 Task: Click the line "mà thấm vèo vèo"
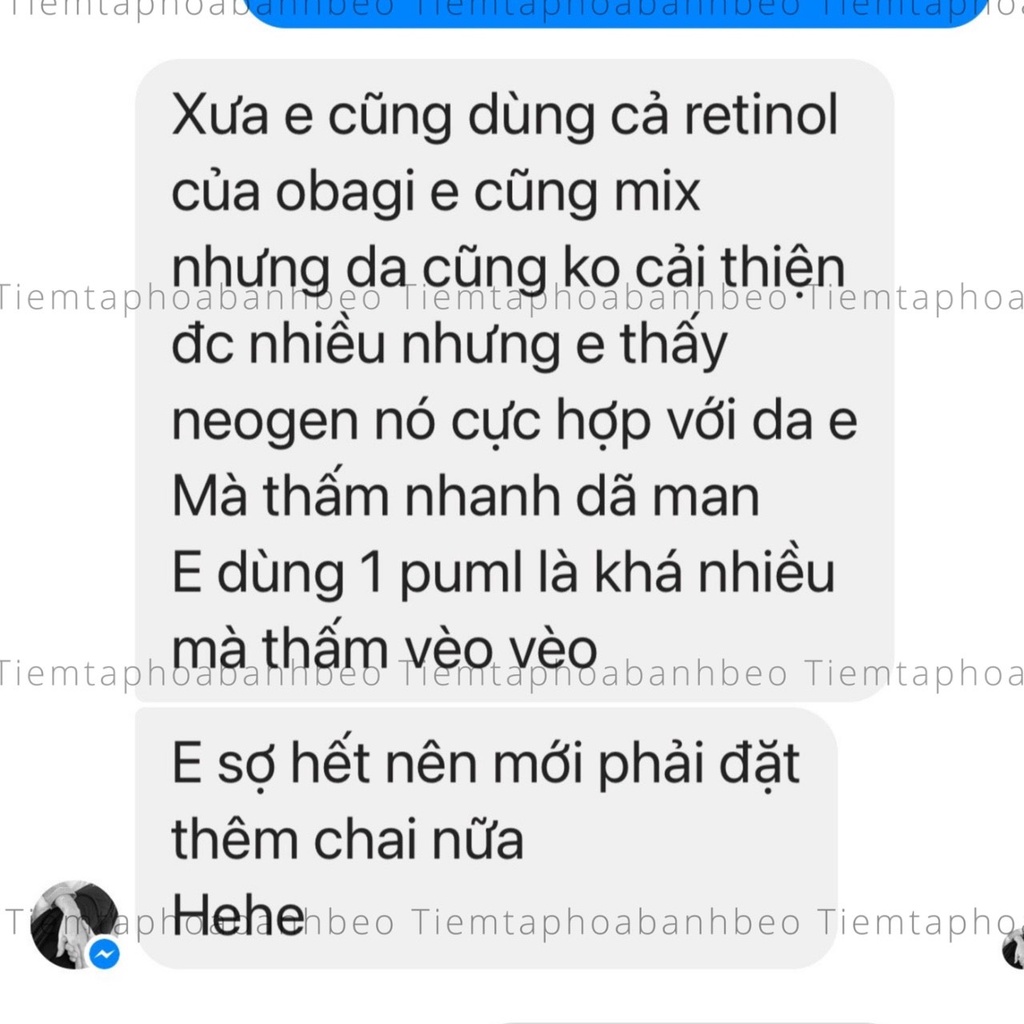coord(384,648)
